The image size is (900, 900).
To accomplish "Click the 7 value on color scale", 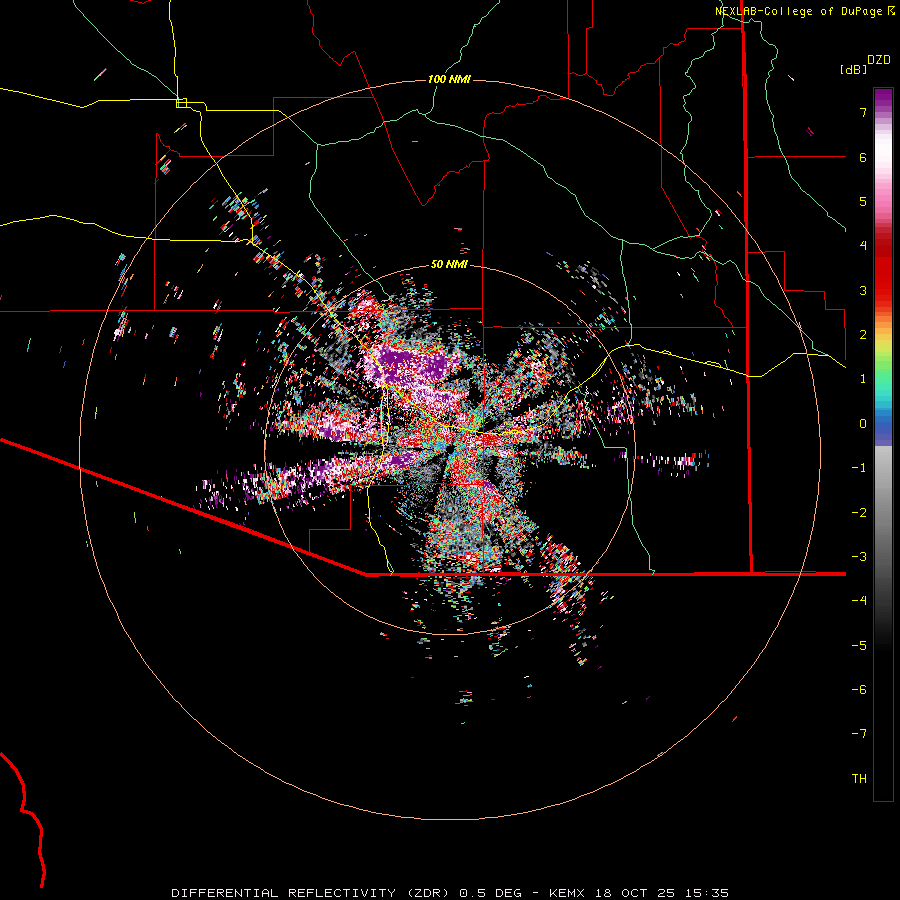I will (863, 112).
